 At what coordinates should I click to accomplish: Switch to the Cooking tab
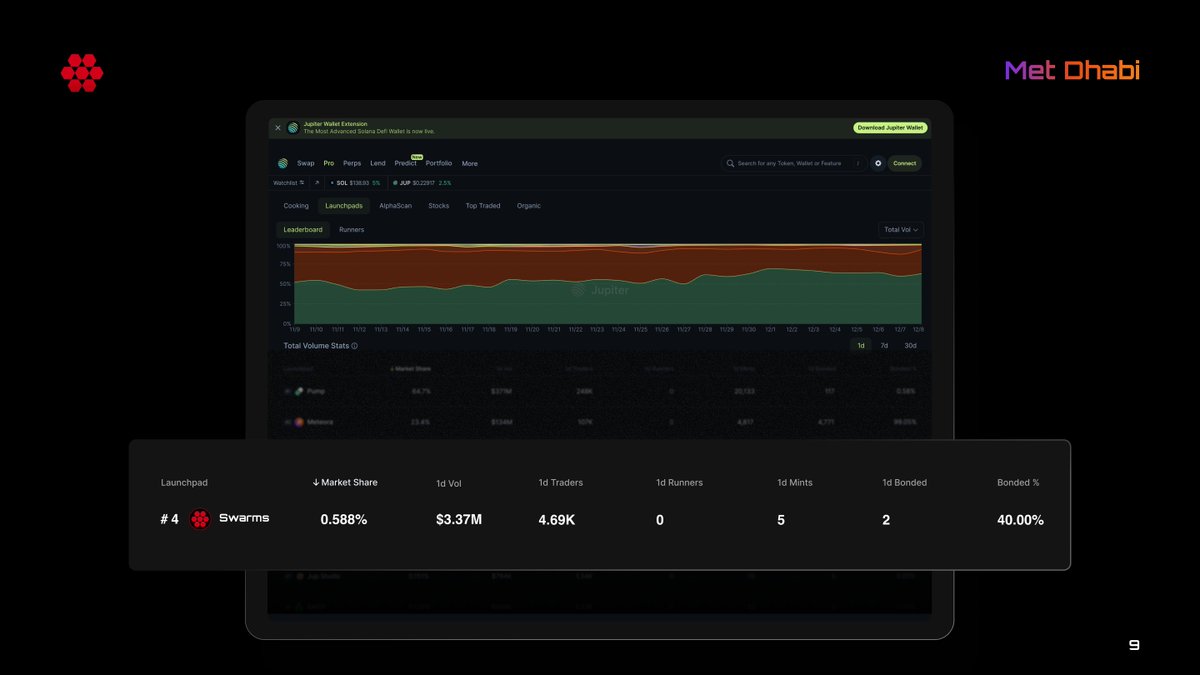click(296, 206)
